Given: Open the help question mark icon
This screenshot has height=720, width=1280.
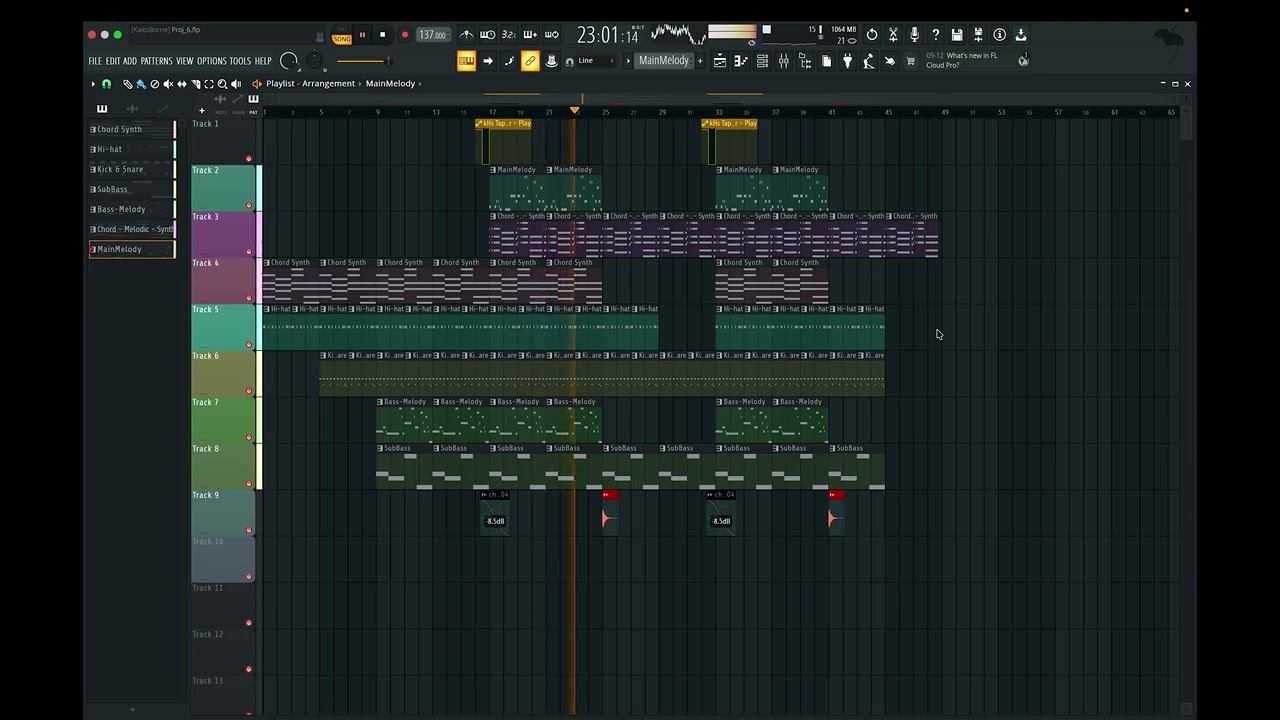Looking at the screenshot, I should tap(936, 34).
